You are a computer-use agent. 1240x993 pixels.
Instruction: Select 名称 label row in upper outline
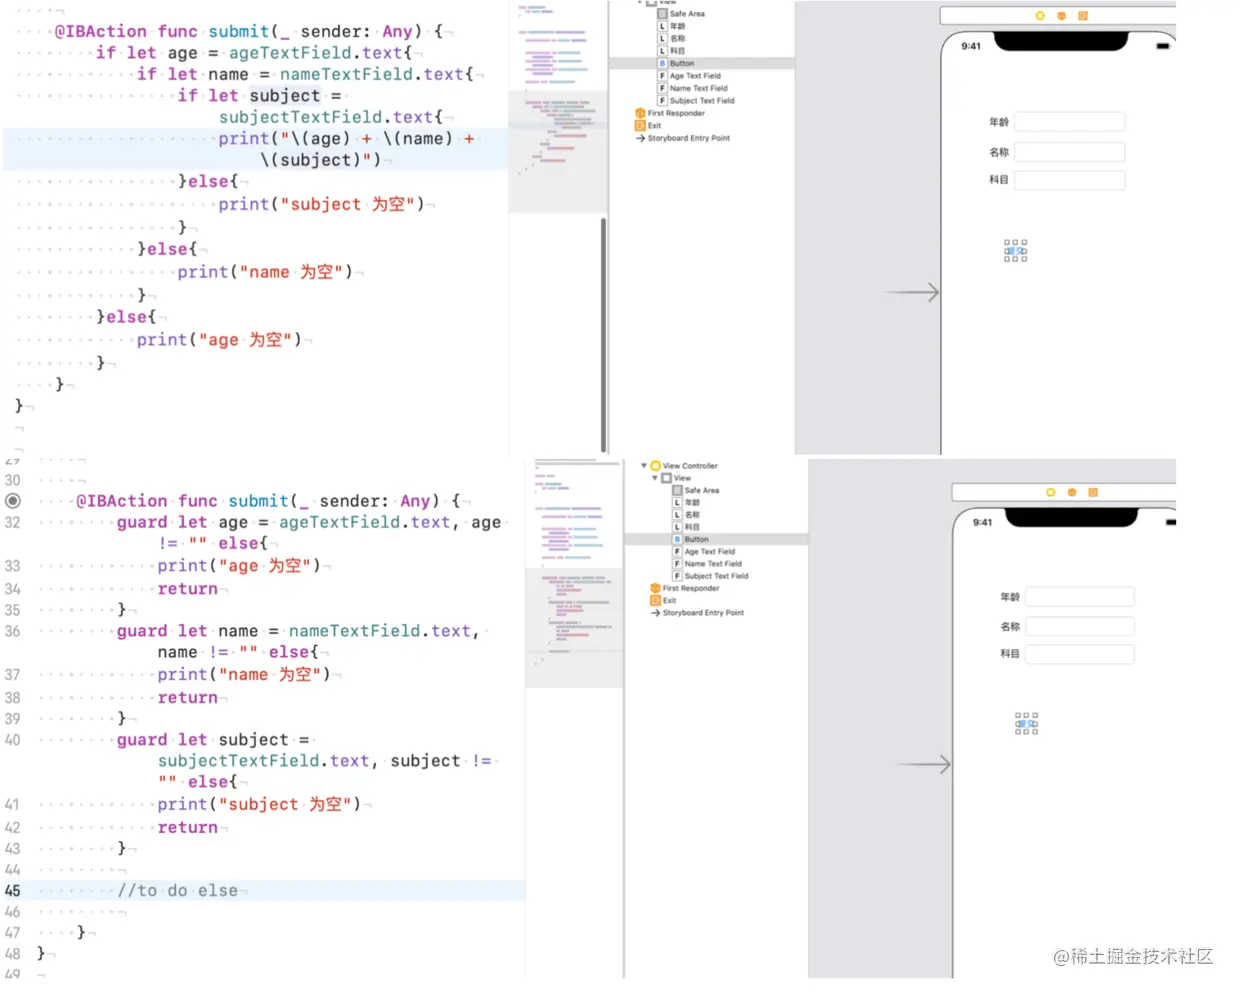672,39
